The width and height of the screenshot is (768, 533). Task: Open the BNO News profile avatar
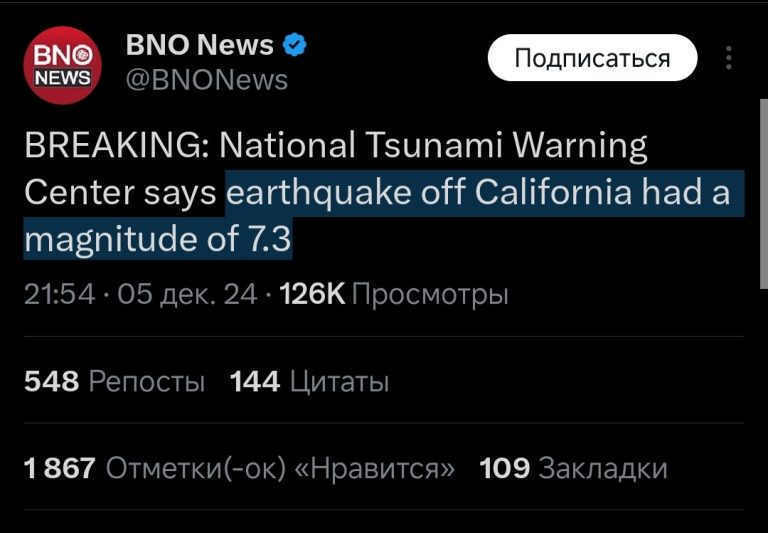pos(63,65)
